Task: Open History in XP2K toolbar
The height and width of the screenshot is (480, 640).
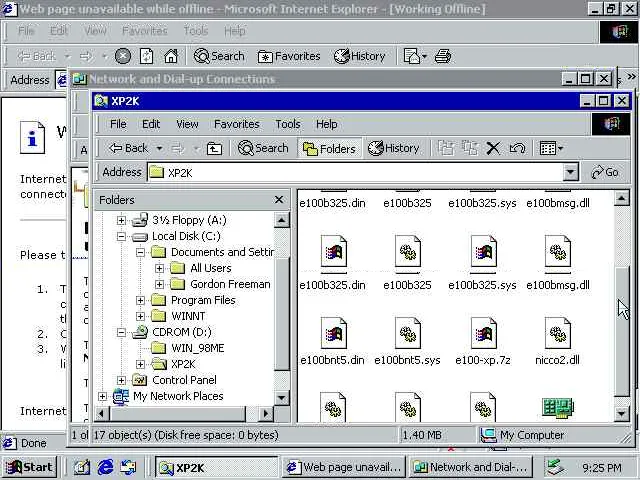Action: tap(393, 148)
